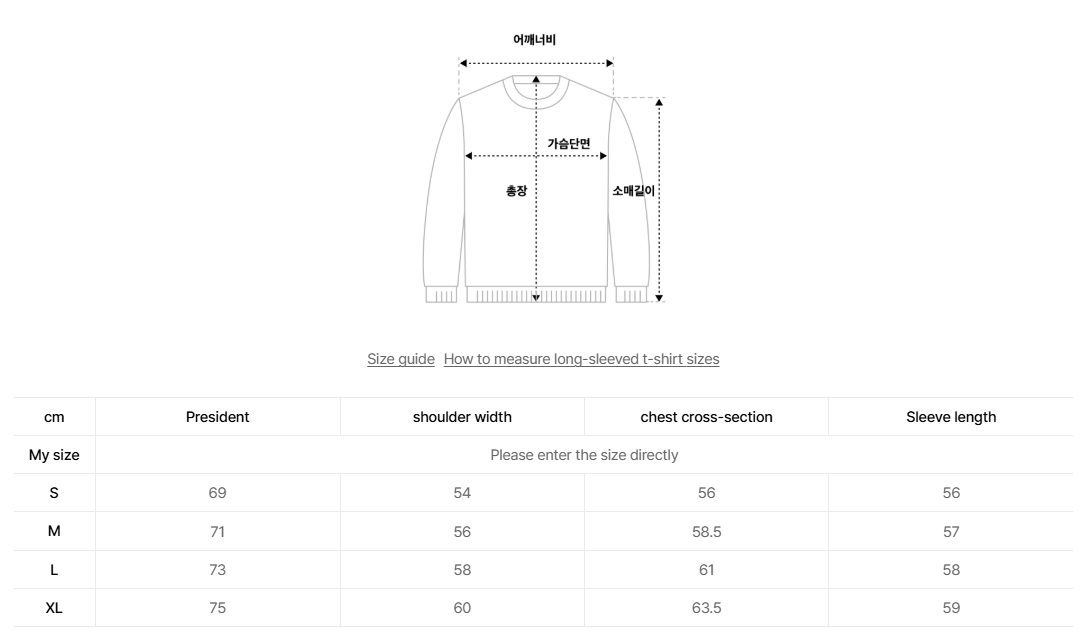Open the Size guide link
The image size is (1091, 634).
coord(400,359)
